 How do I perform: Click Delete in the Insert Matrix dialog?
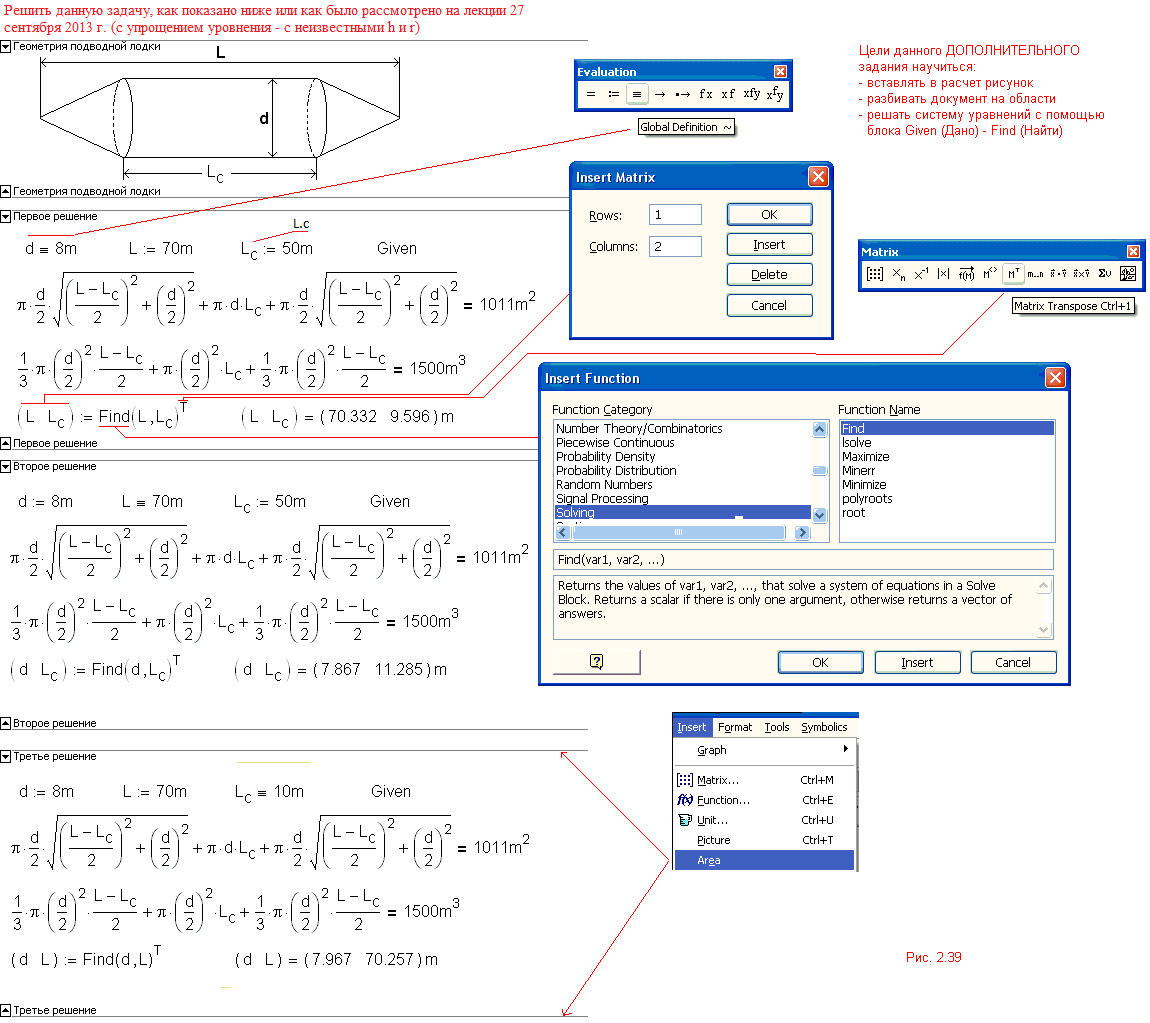click(769, 274)
